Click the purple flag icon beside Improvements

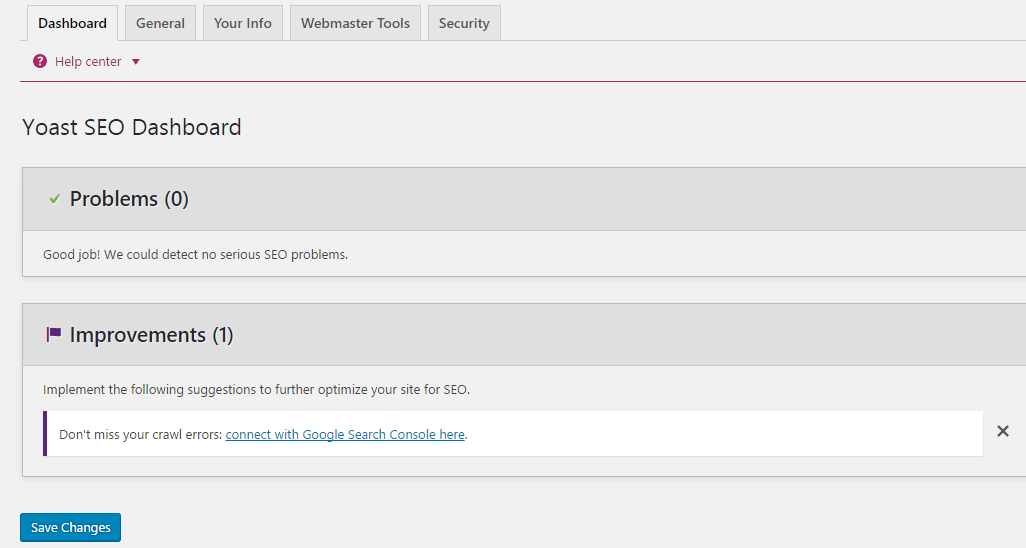pos(54,335)
